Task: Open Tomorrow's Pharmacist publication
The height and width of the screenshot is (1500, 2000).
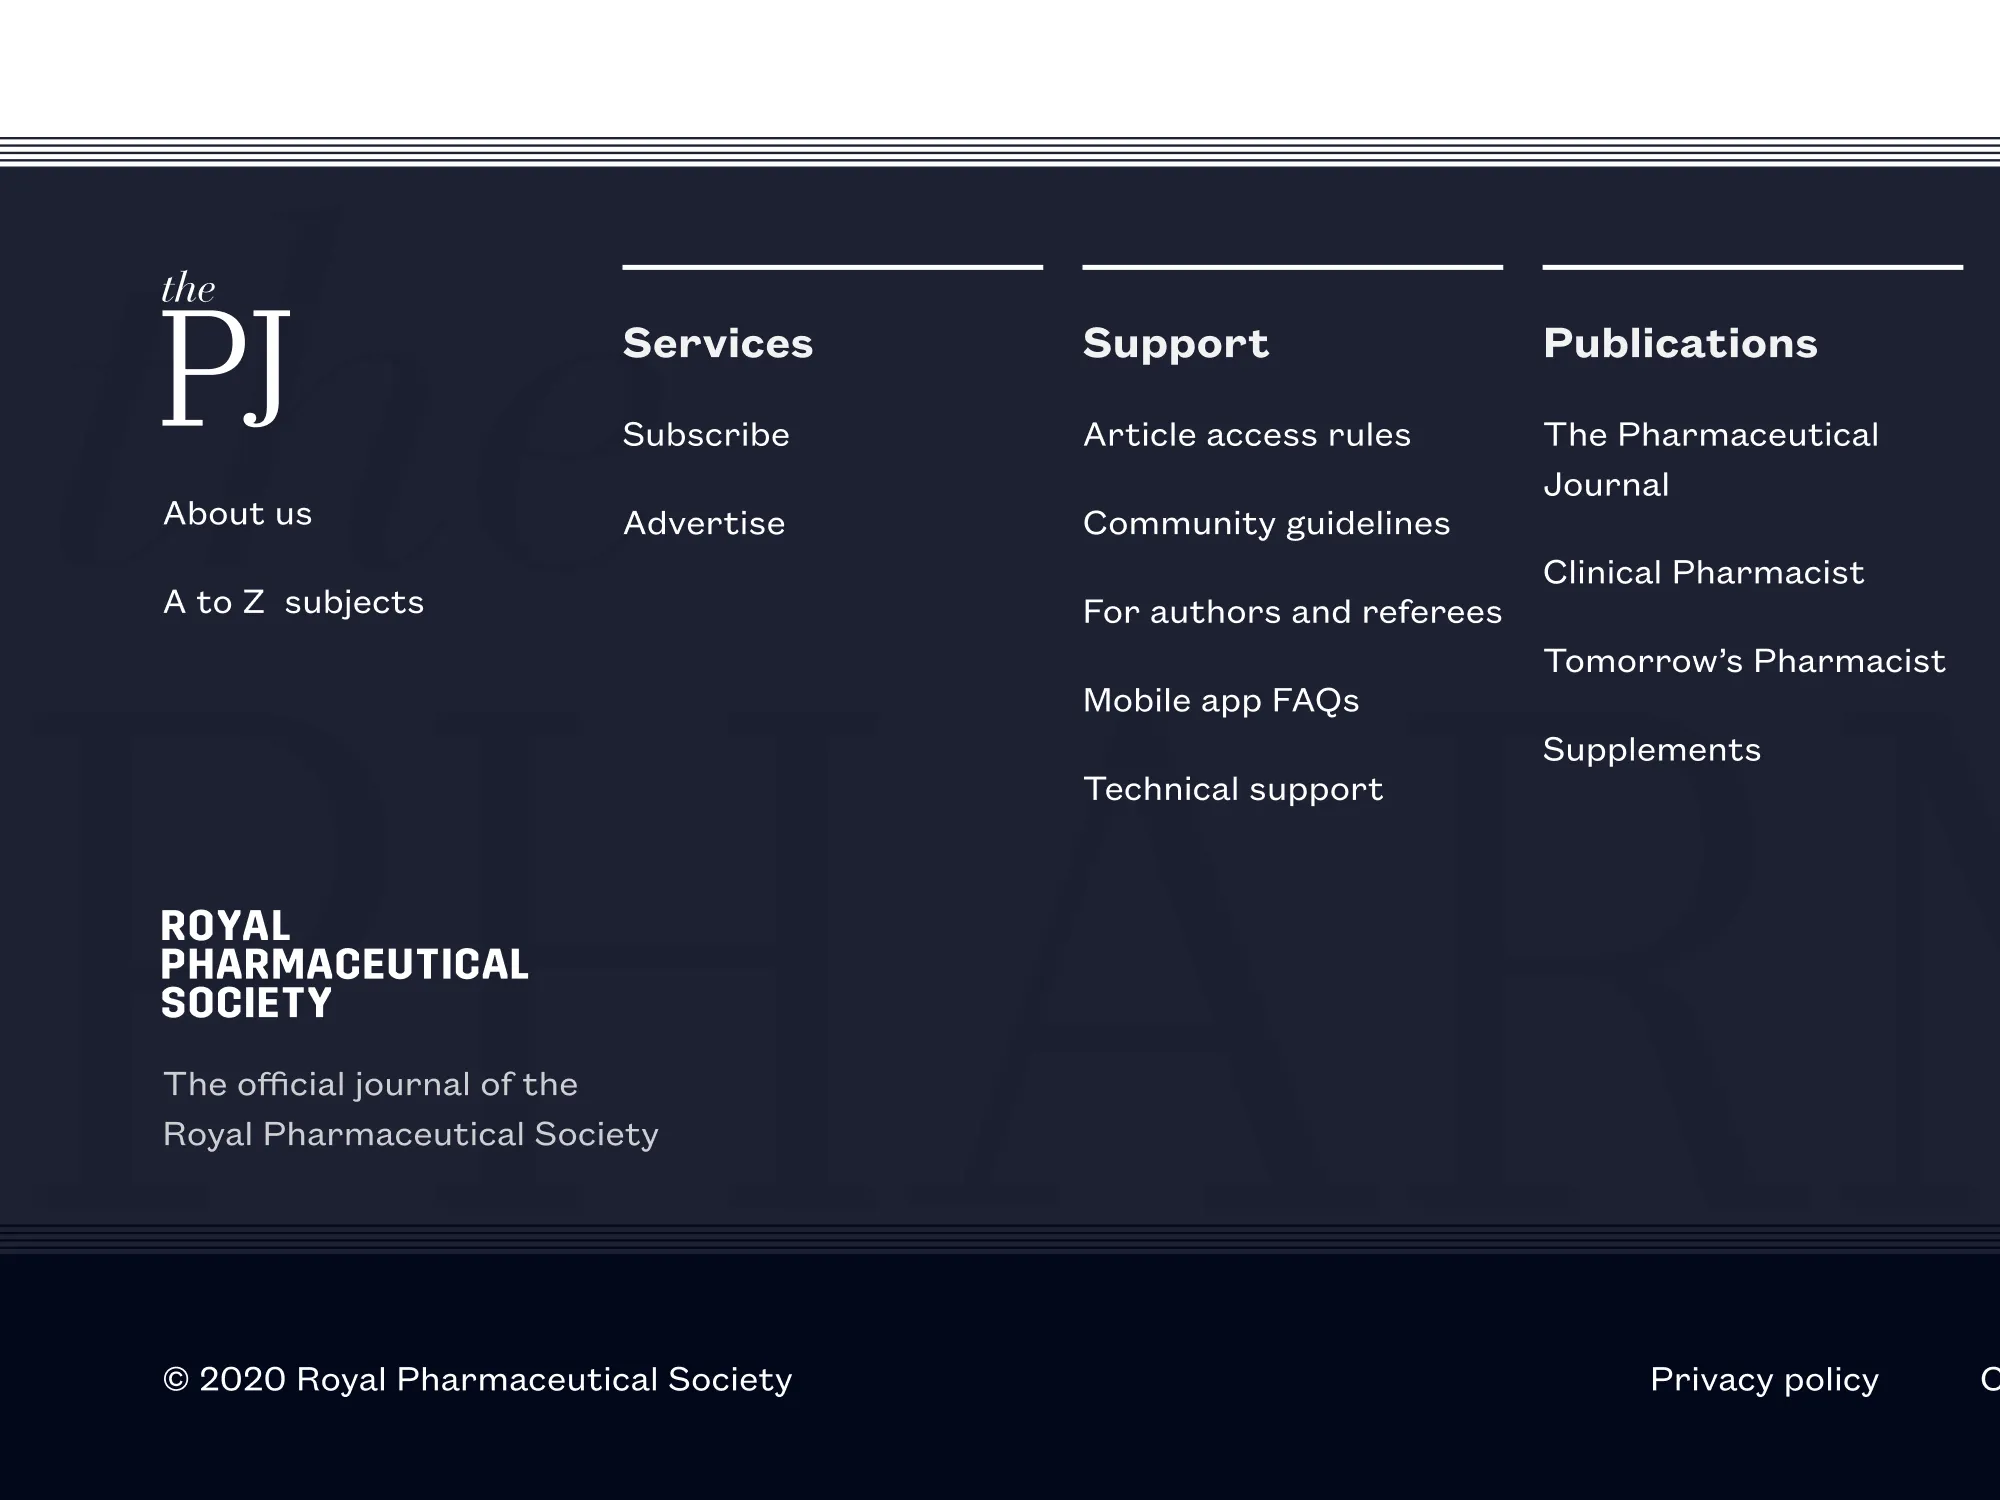Action: click(x=1744, y=661)
